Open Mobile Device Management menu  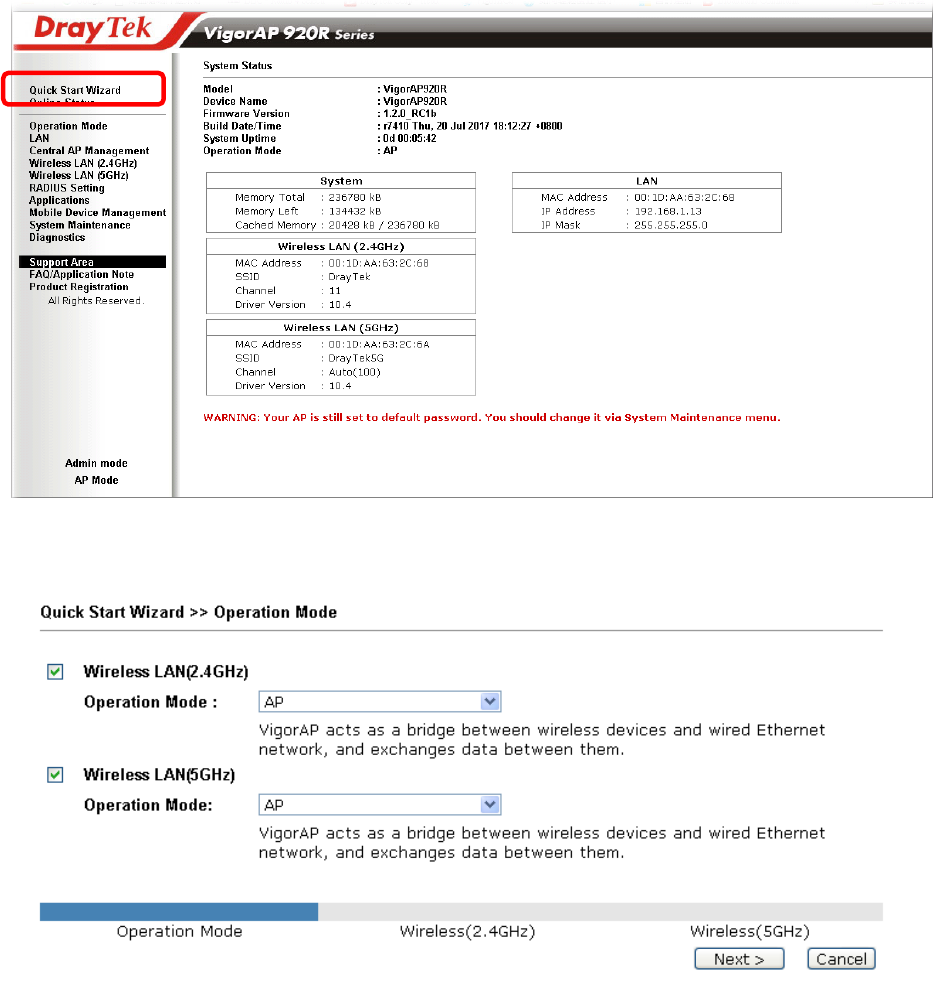point(98,213)
